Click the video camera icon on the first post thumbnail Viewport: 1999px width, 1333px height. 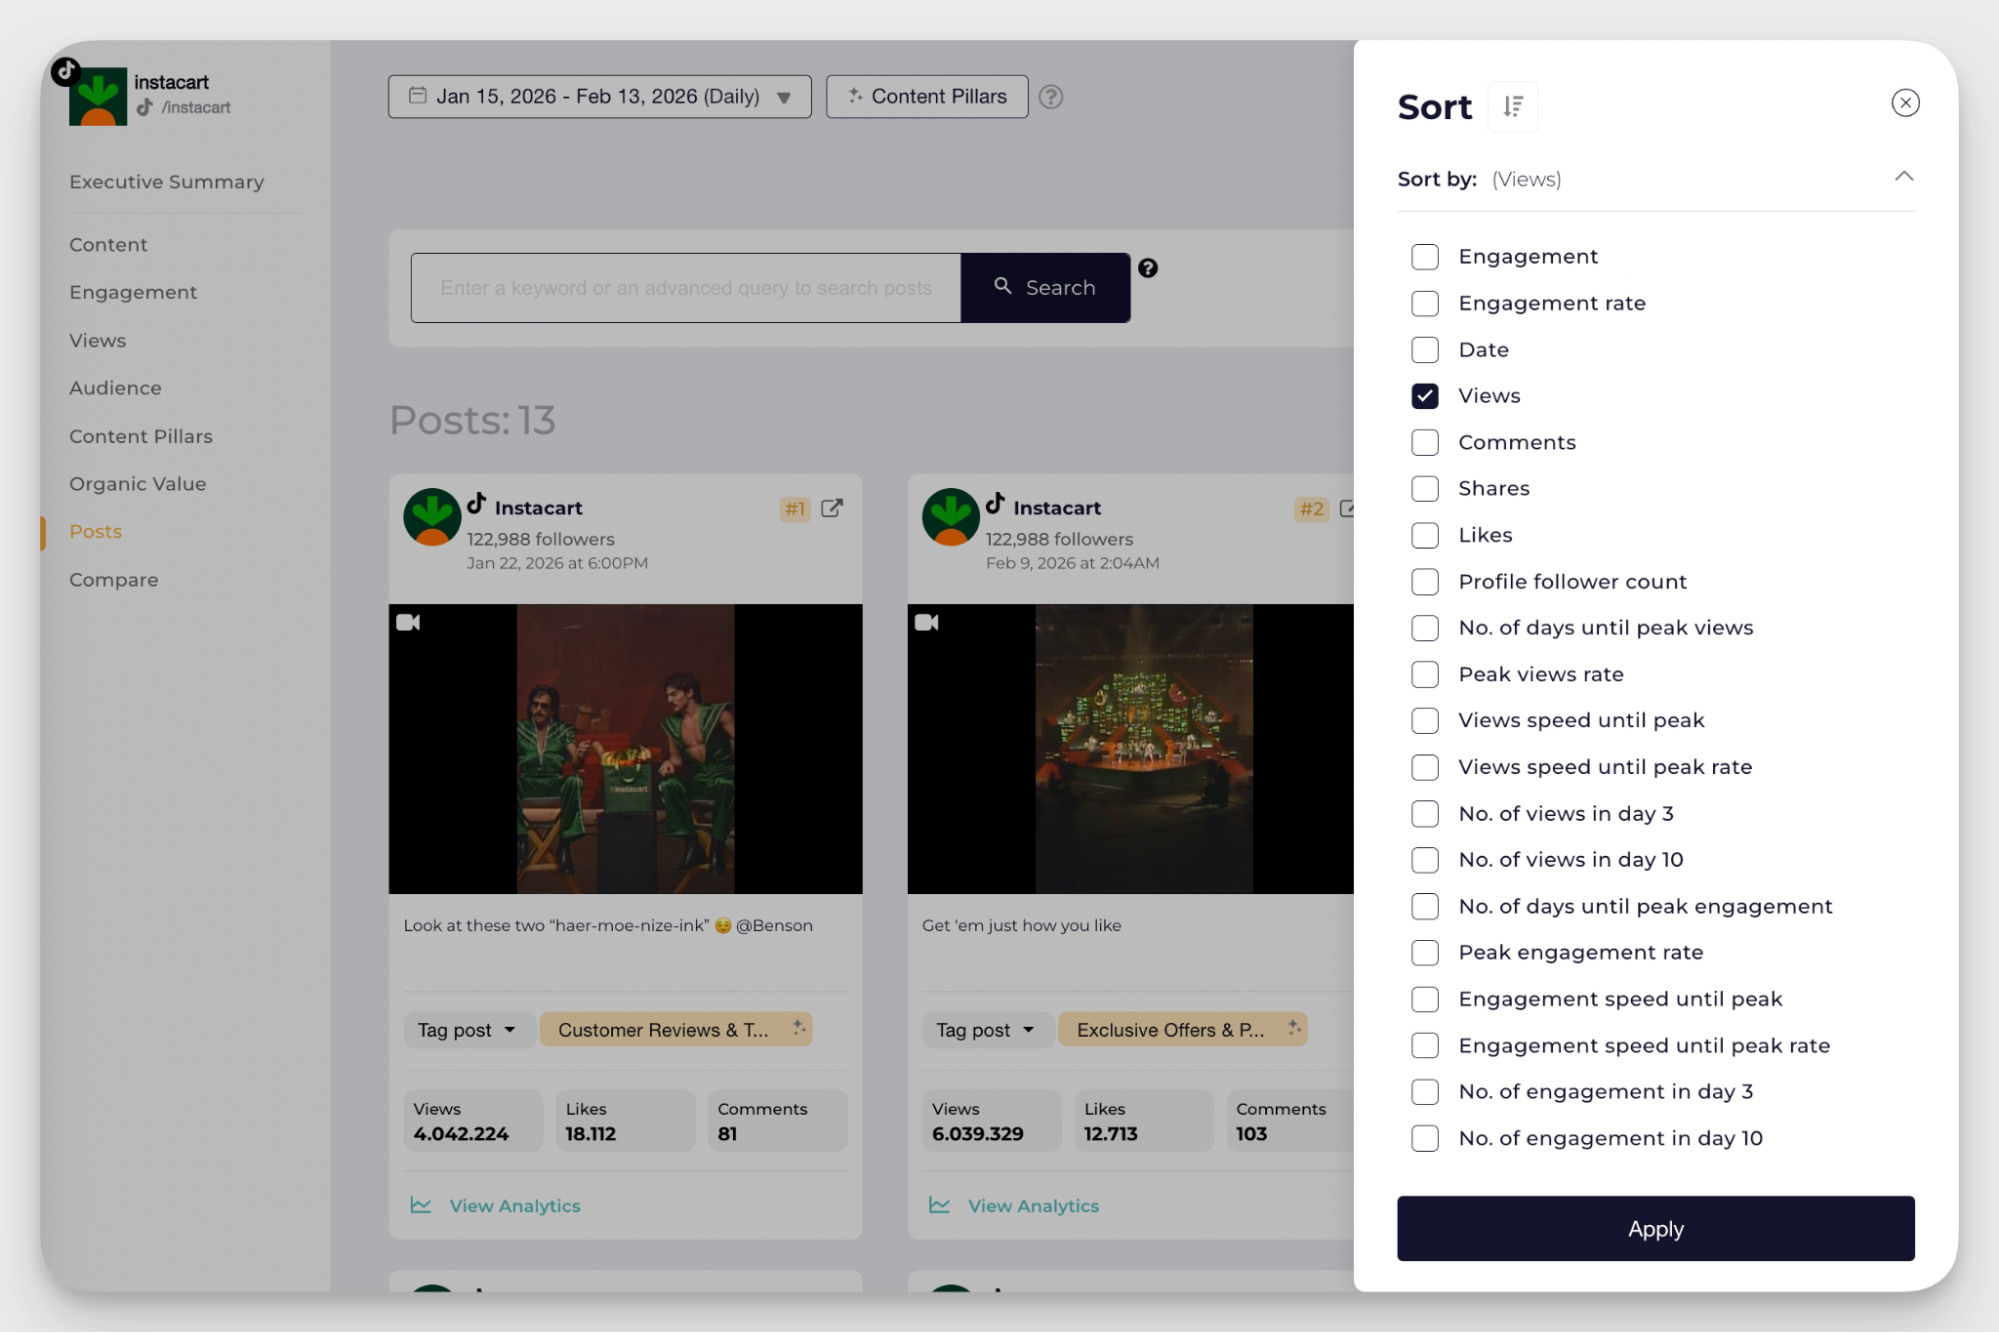408,621
